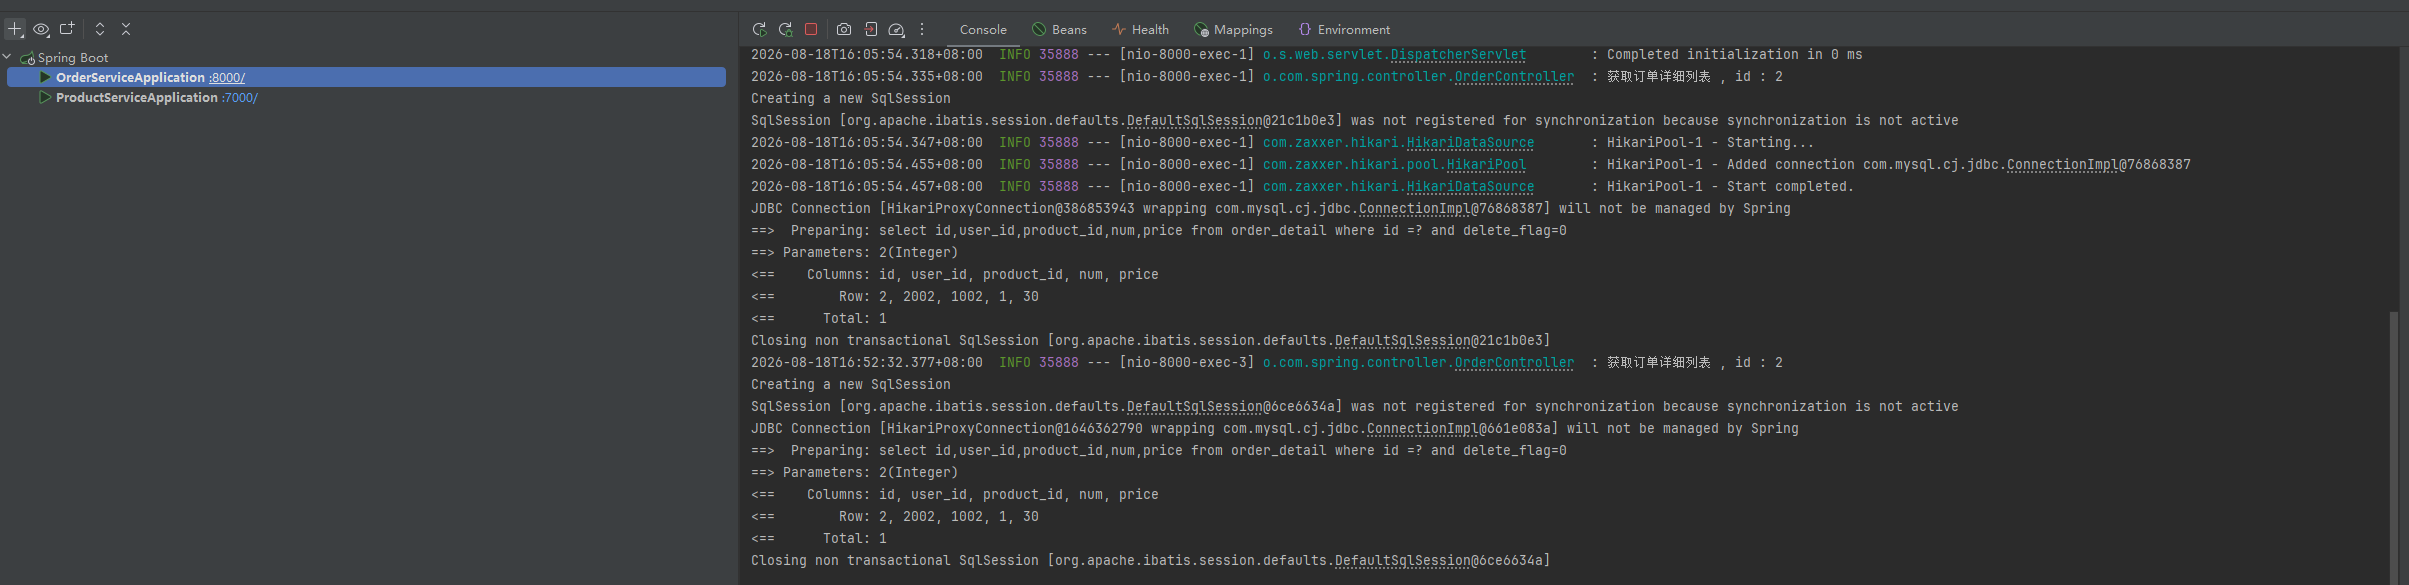
Task: Click the Spring Boot leaf icon in the tree
Action: pos(28,58)
